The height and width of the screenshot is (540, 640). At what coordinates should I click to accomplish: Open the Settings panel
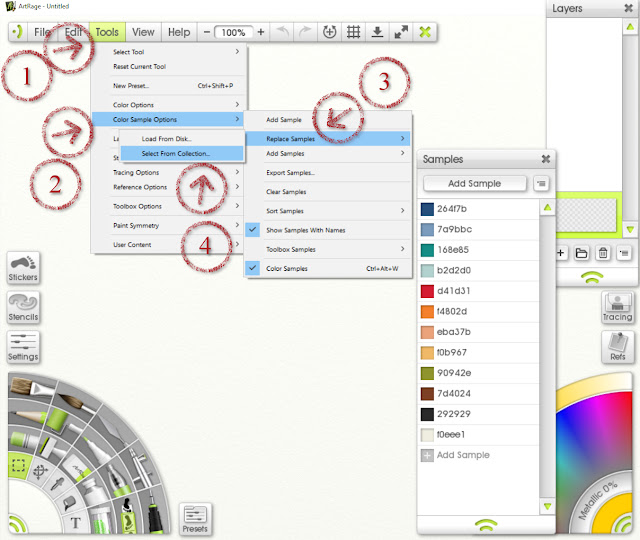tap(23, 347)
